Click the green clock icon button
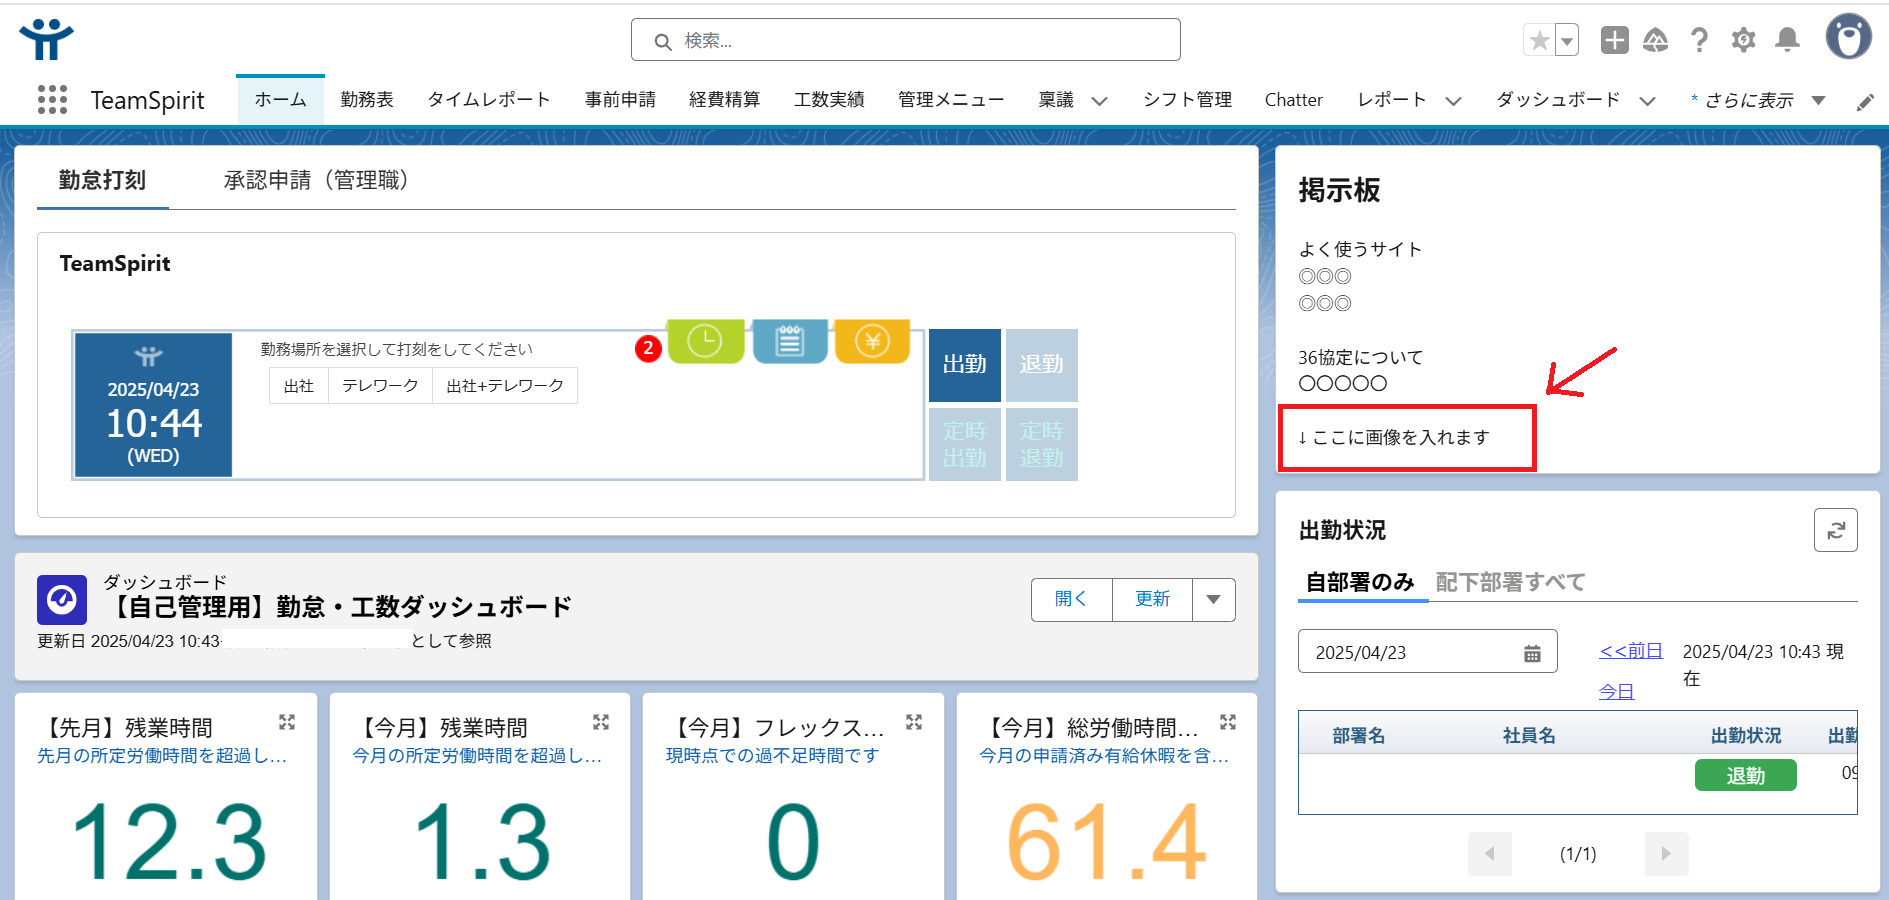 (x=705, y=341)
